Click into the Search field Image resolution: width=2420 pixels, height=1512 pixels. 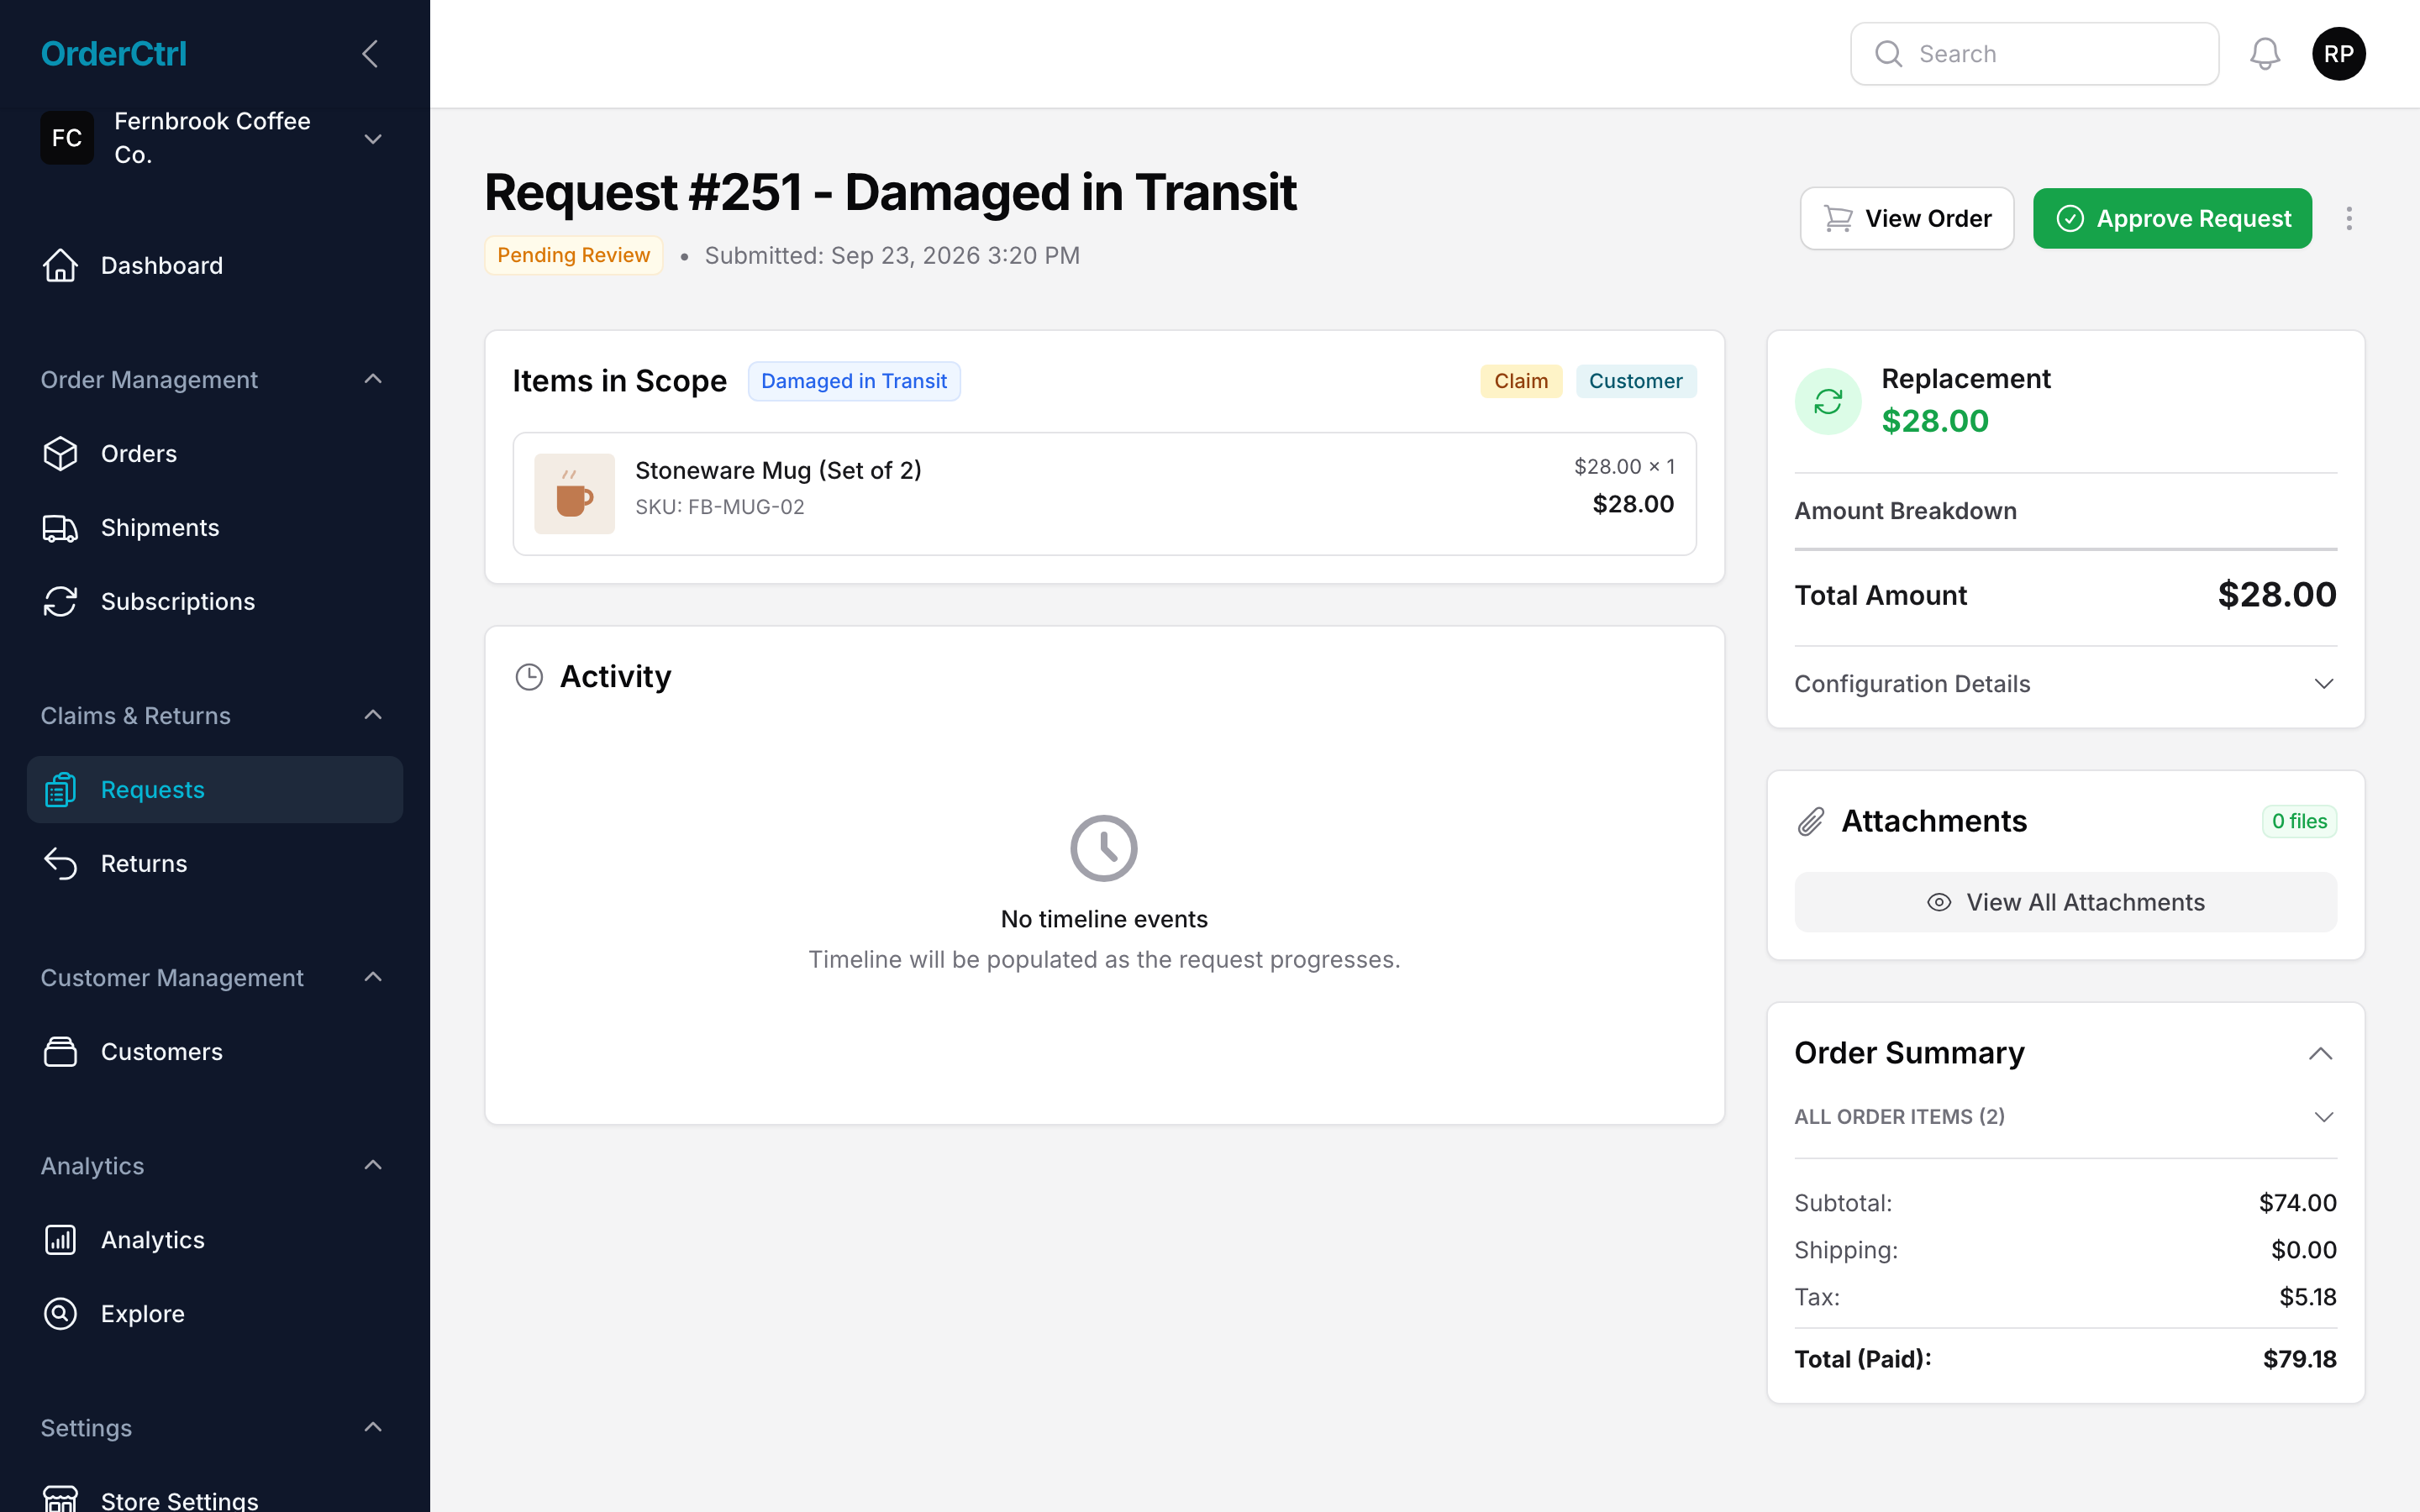[2034, 54]
